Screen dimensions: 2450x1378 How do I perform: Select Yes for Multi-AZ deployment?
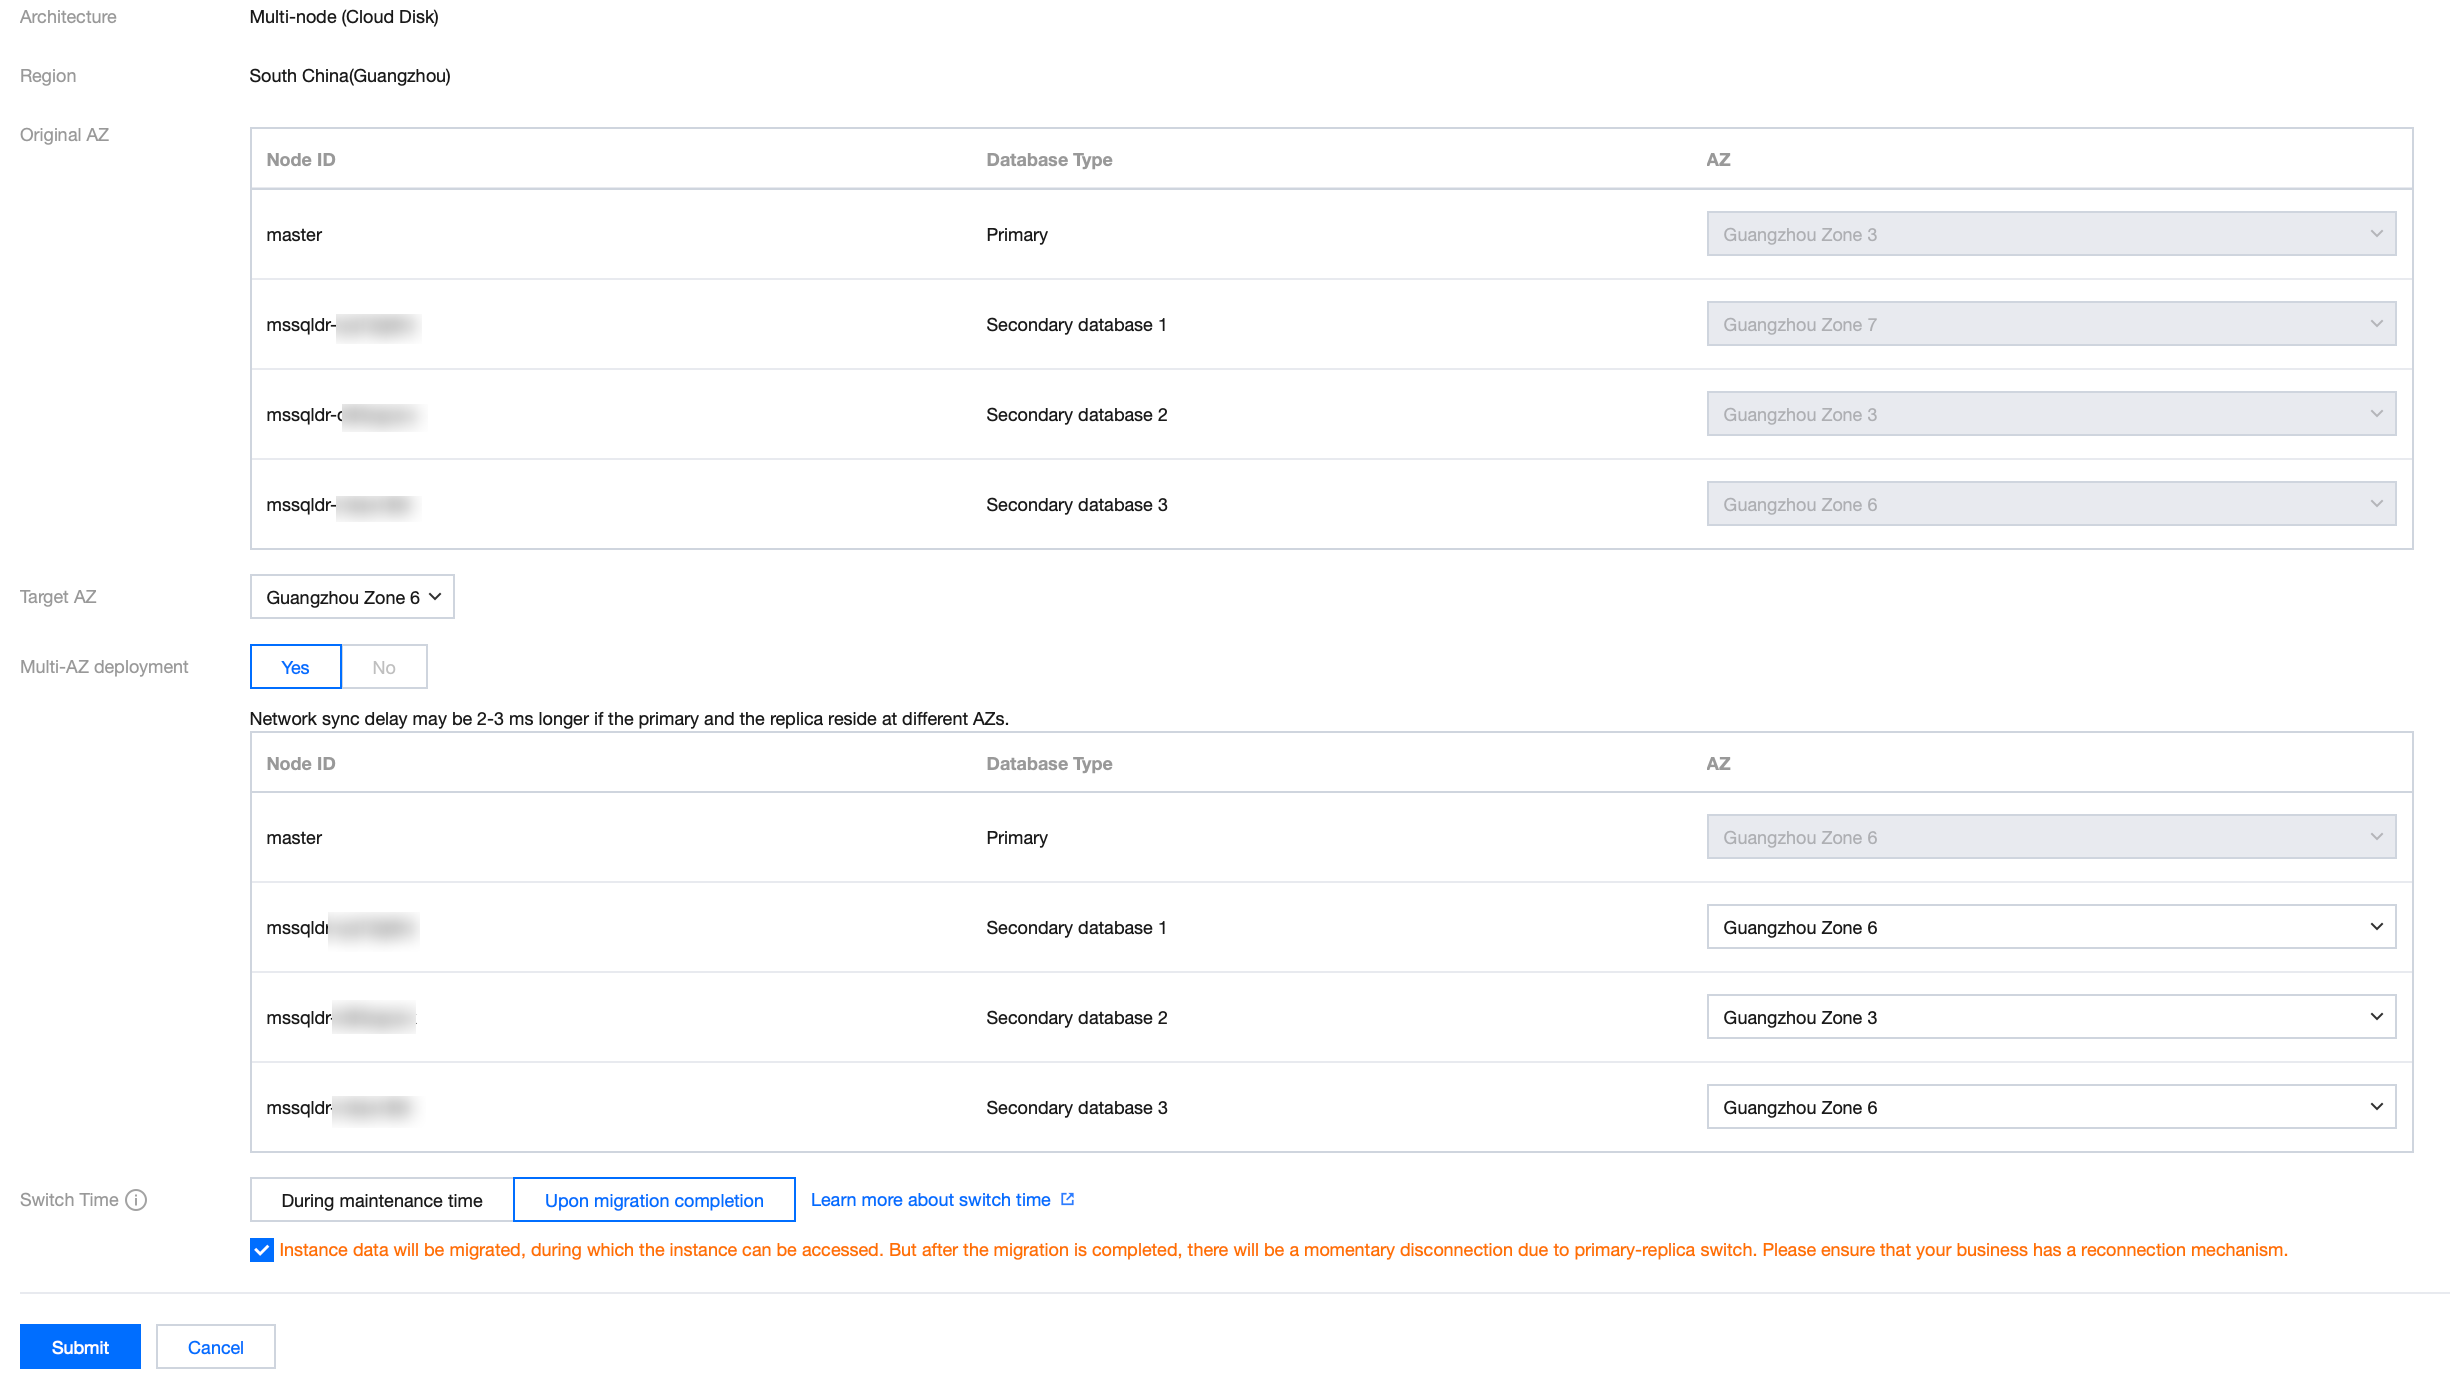coord(295,667)
